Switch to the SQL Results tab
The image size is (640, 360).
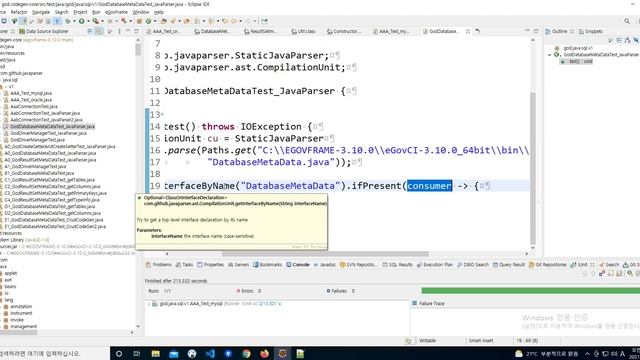tap(398, 265)
